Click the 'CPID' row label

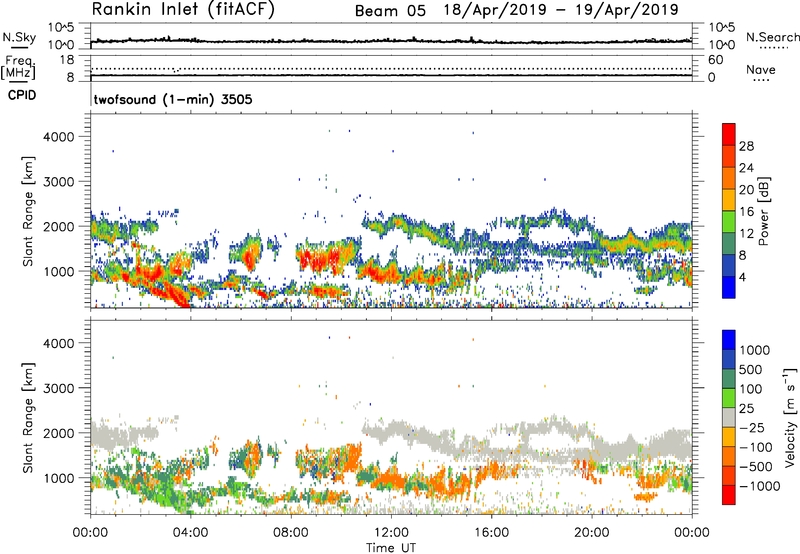(x=22, y=95)
